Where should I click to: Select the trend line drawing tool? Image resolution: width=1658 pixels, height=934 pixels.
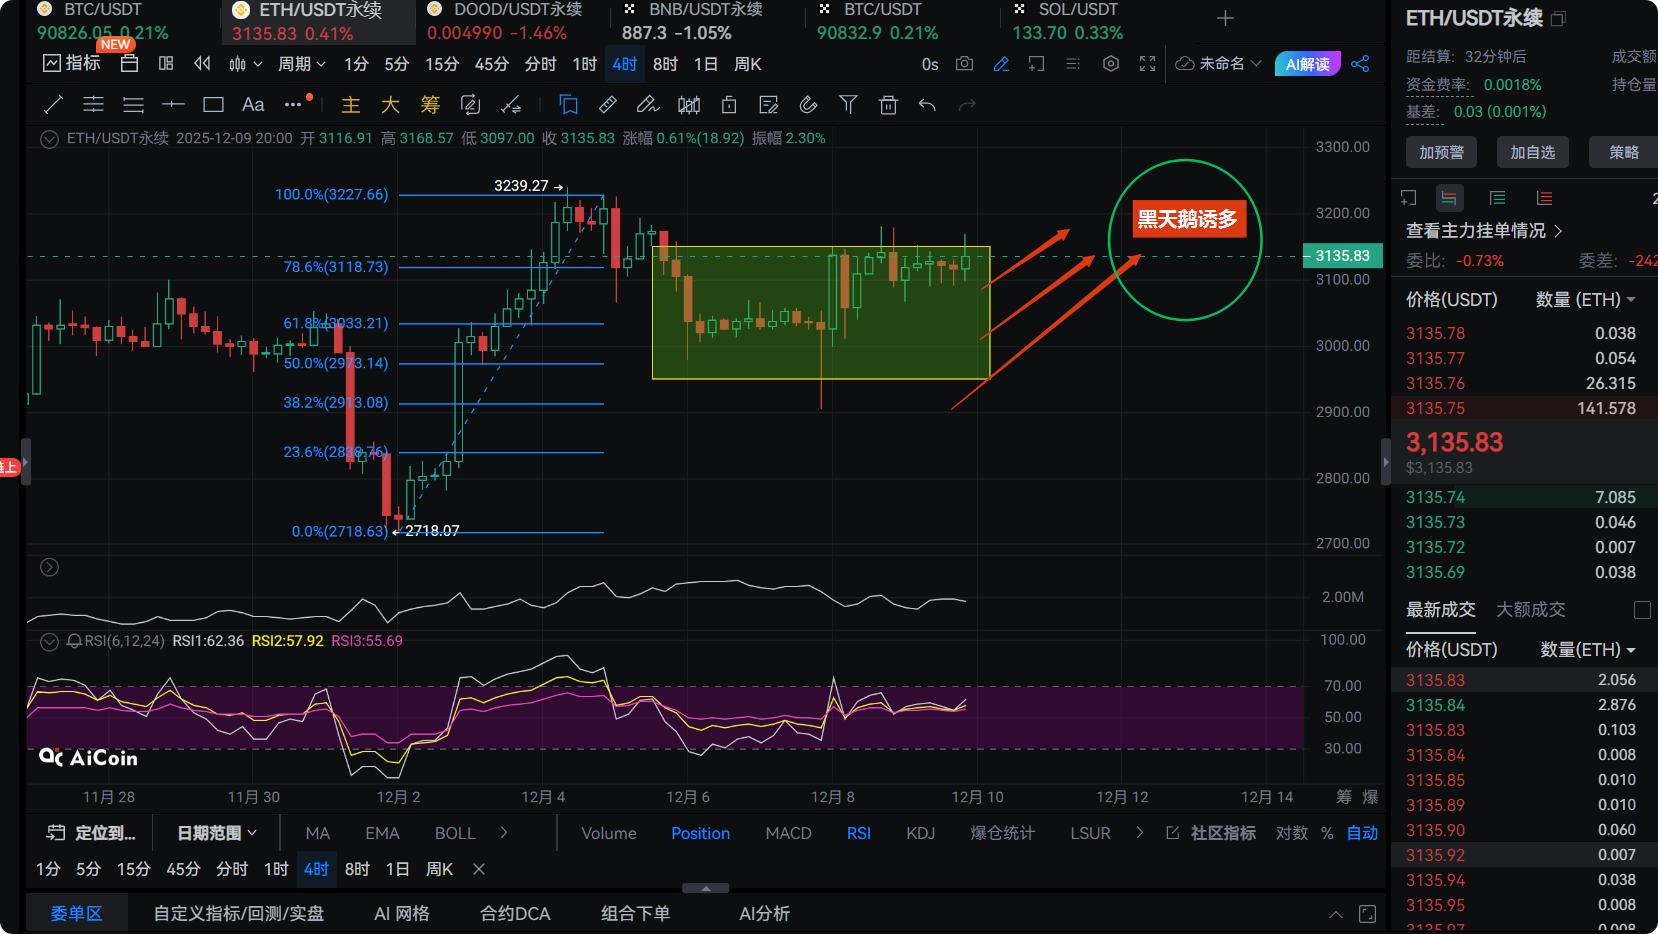click(54, 105)
